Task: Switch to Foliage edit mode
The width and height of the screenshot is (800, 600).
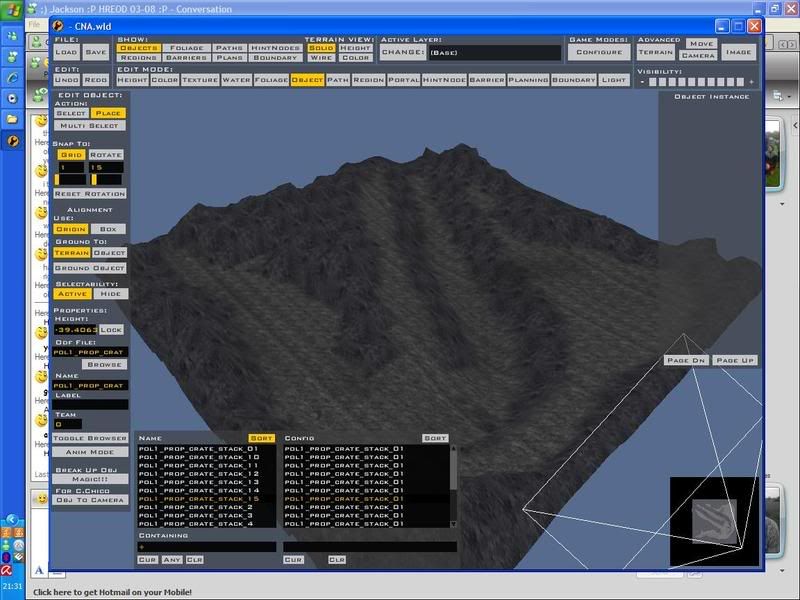Action: [271, 80]
